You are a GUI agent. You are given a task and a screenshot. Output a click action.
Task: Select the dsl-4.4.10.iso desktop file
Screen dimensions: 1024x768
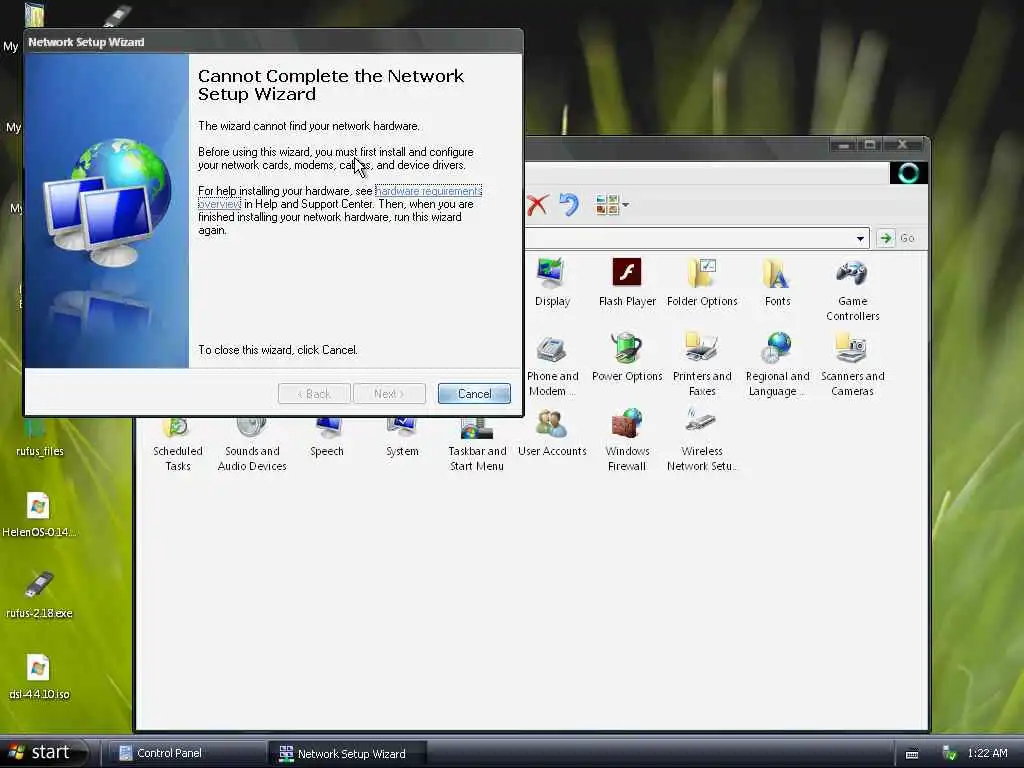tap(39, 677)
